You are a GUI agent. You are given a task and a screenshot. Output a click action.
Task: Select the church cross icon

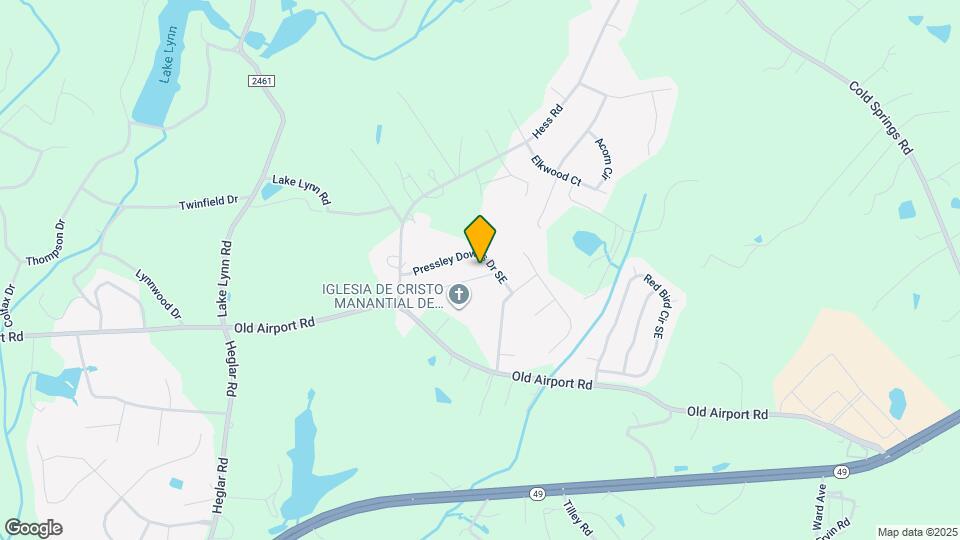click(x=459, y=295)
